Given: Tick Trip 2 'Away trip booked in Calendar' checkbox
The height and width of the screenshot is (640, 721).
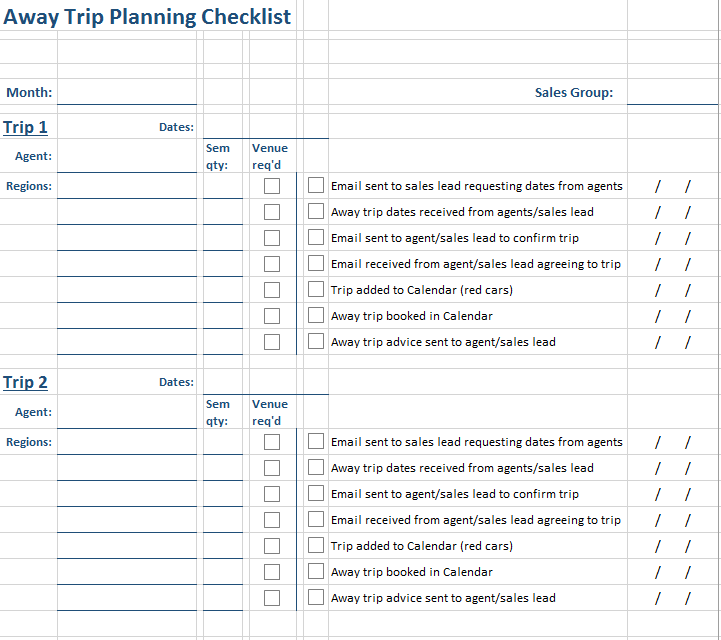Looking at the screenshot, I should coord(316,571).
